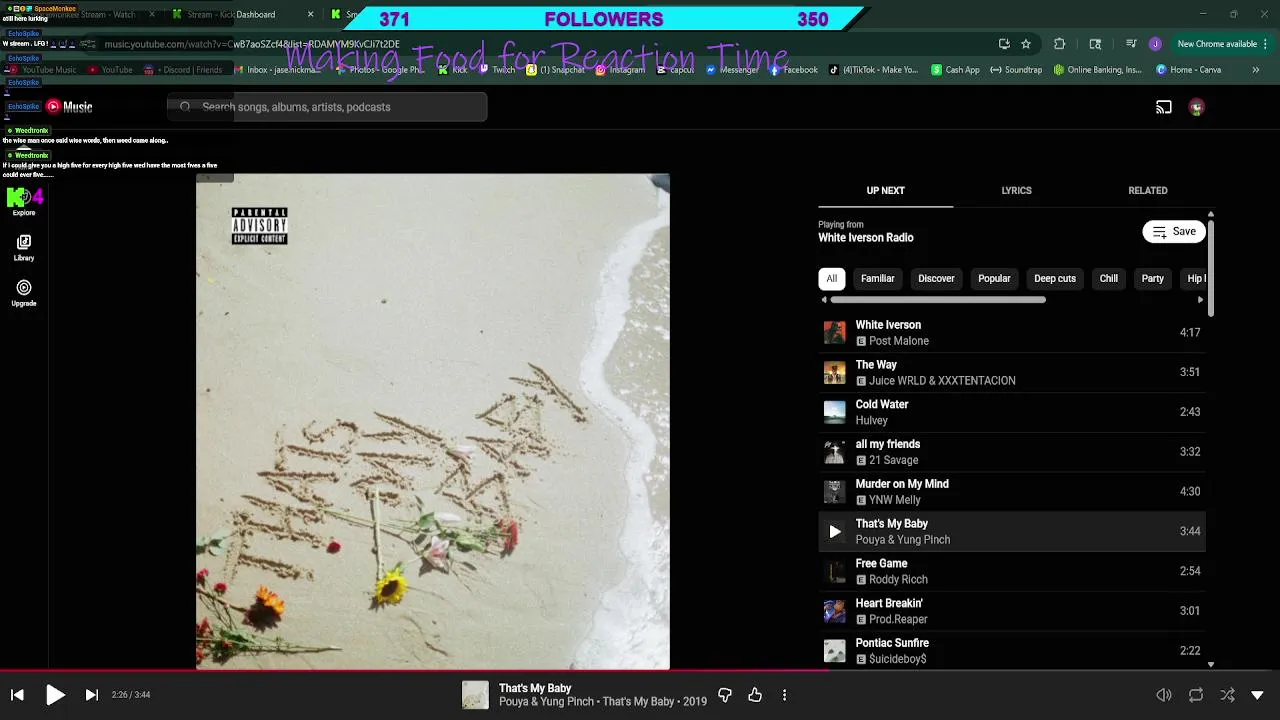The image size is (1280, 720).
Task: Click the queue scrollbar down arrow
Action: (1211, 664)
